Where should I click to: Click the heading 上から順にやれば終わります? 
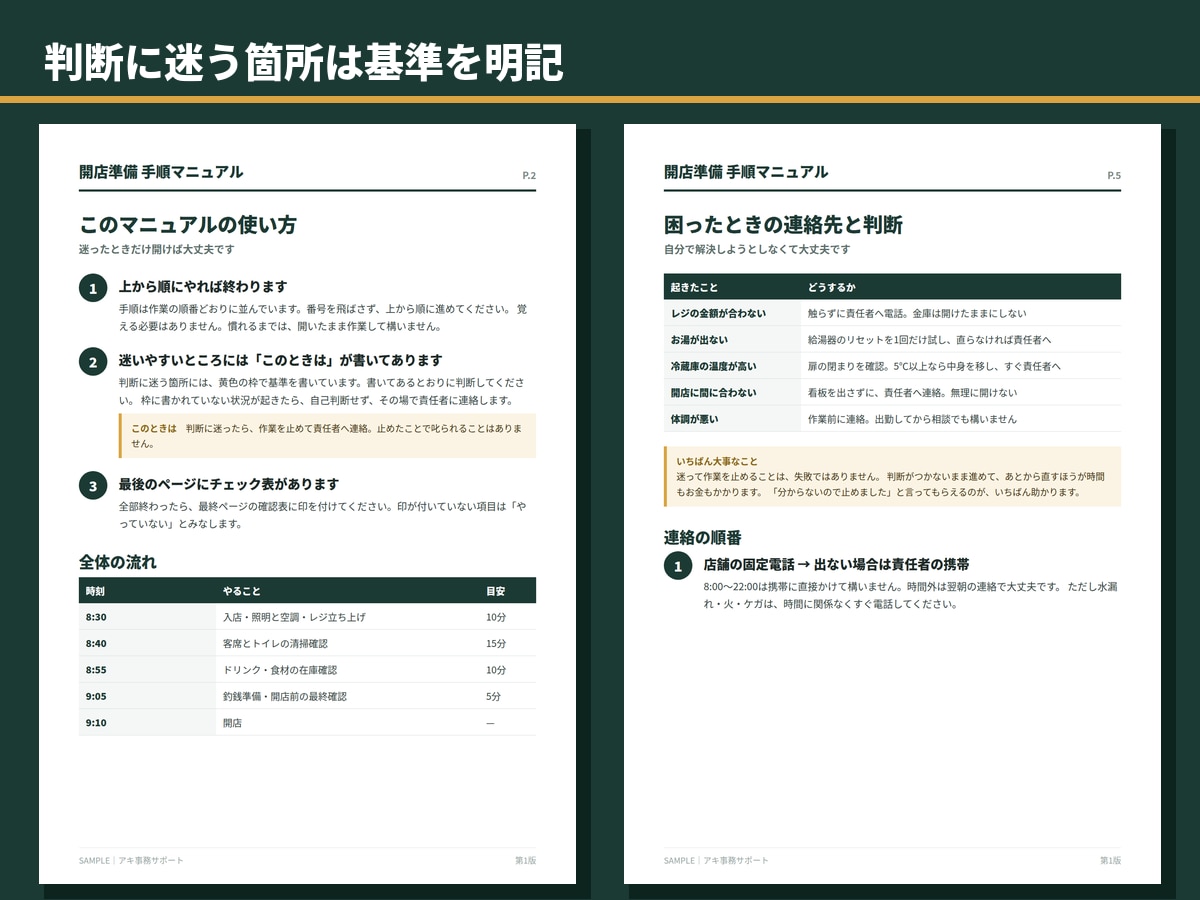pos(203,286)
